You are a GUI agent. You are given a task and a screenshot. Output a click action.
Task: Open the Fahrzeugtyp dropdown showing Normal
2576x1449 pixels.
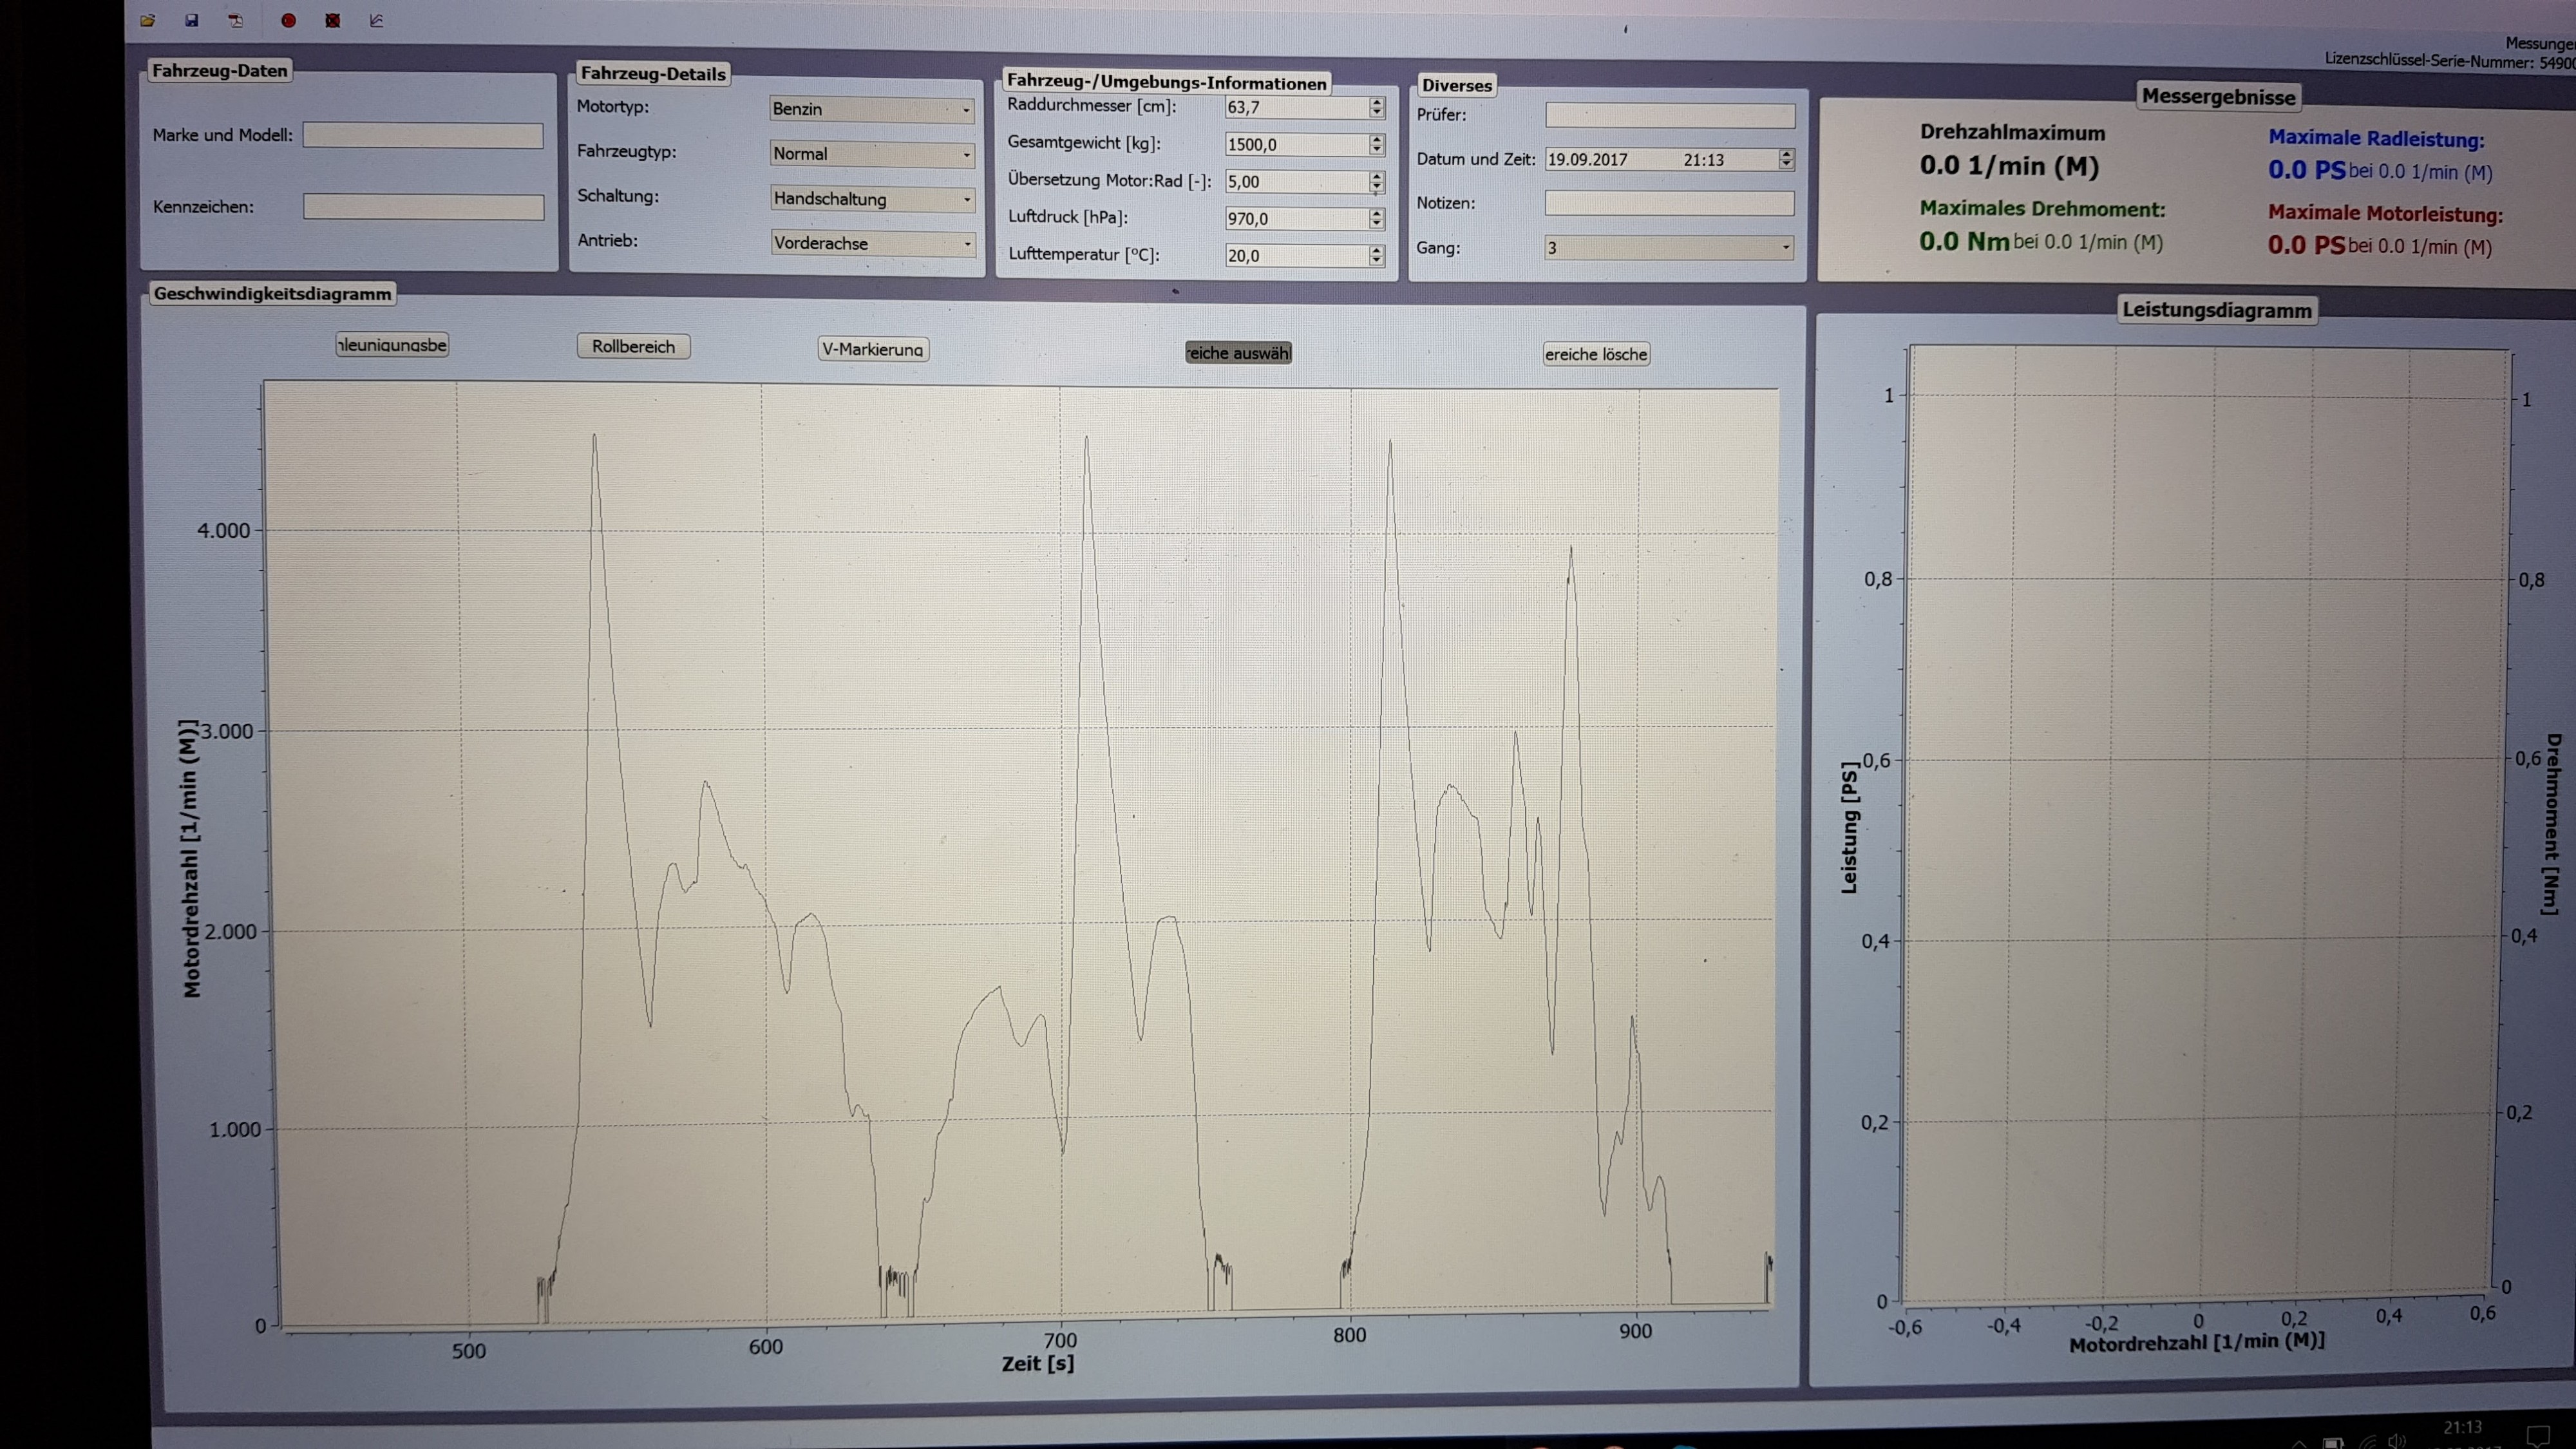pyautogui.click(x=871, y=154)
